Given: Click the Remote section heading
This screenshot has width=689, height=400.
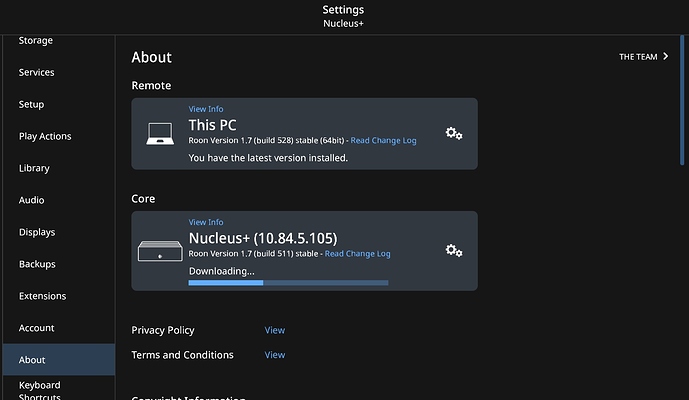Looking at the screenshot, I should (x=151, y=85).
